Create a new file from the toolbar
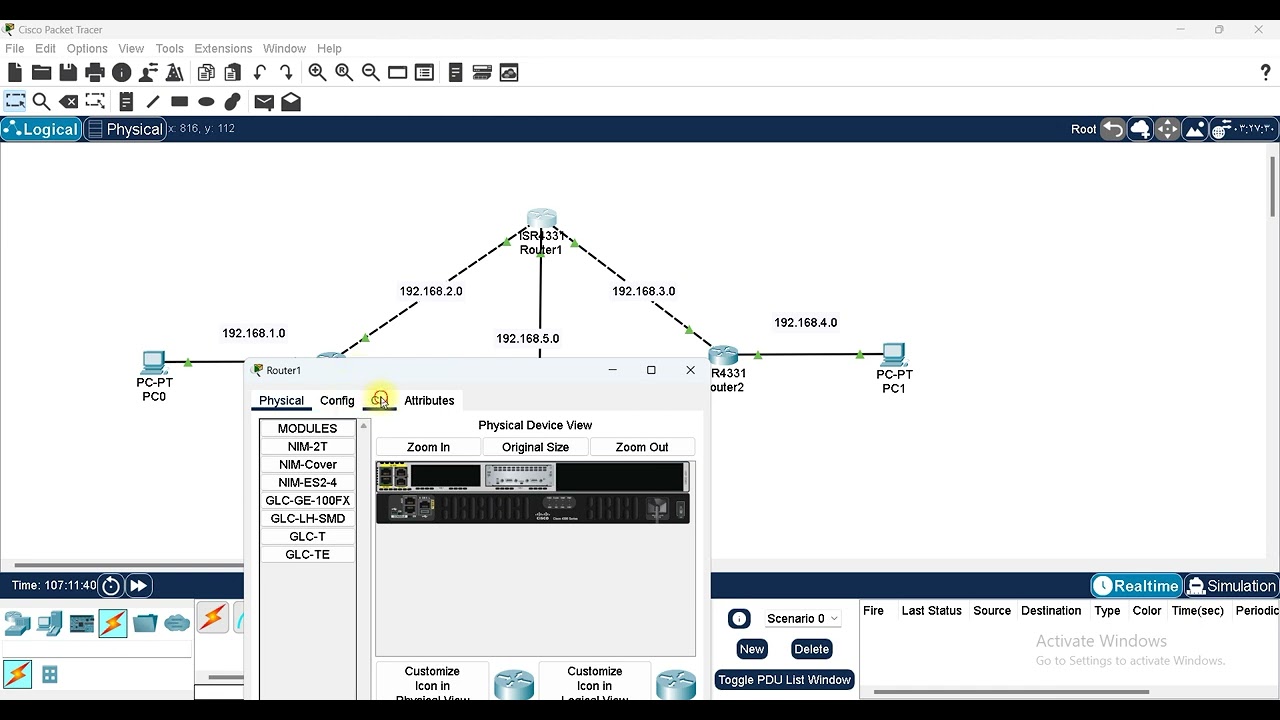This screenshot has height=720, width=1280. click(14, 72)
